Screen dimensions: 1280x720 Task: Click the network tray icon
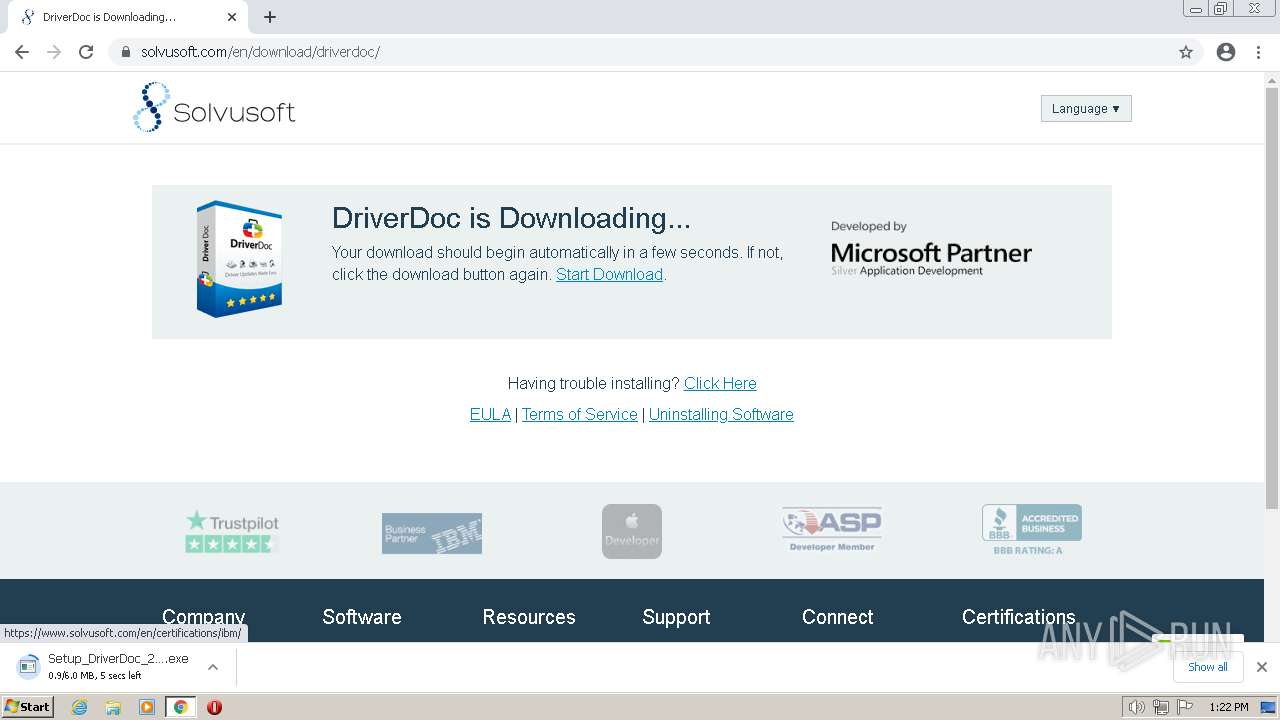1161,707
